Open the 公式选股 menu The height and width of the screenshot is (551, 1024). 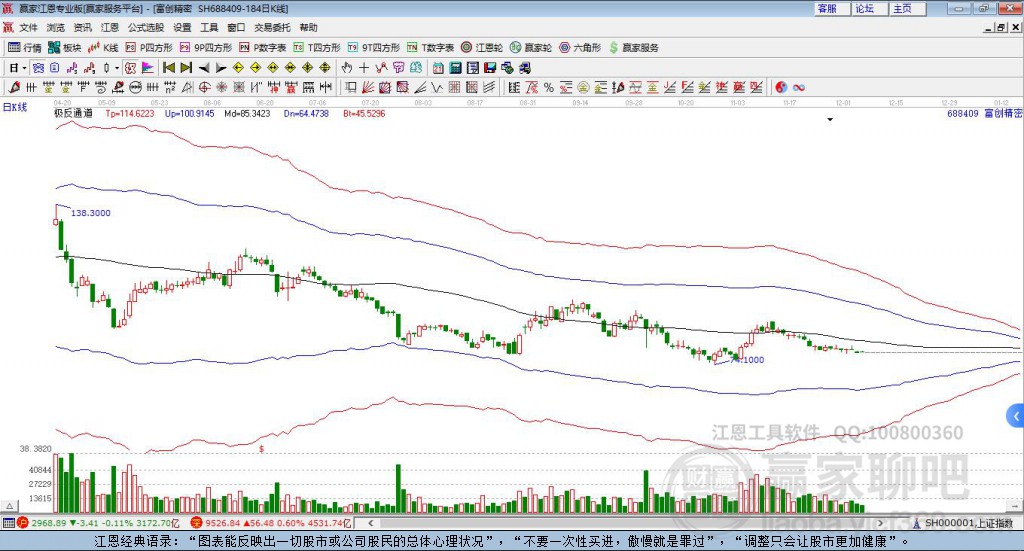pyautogui.click(x=146, y=27)
